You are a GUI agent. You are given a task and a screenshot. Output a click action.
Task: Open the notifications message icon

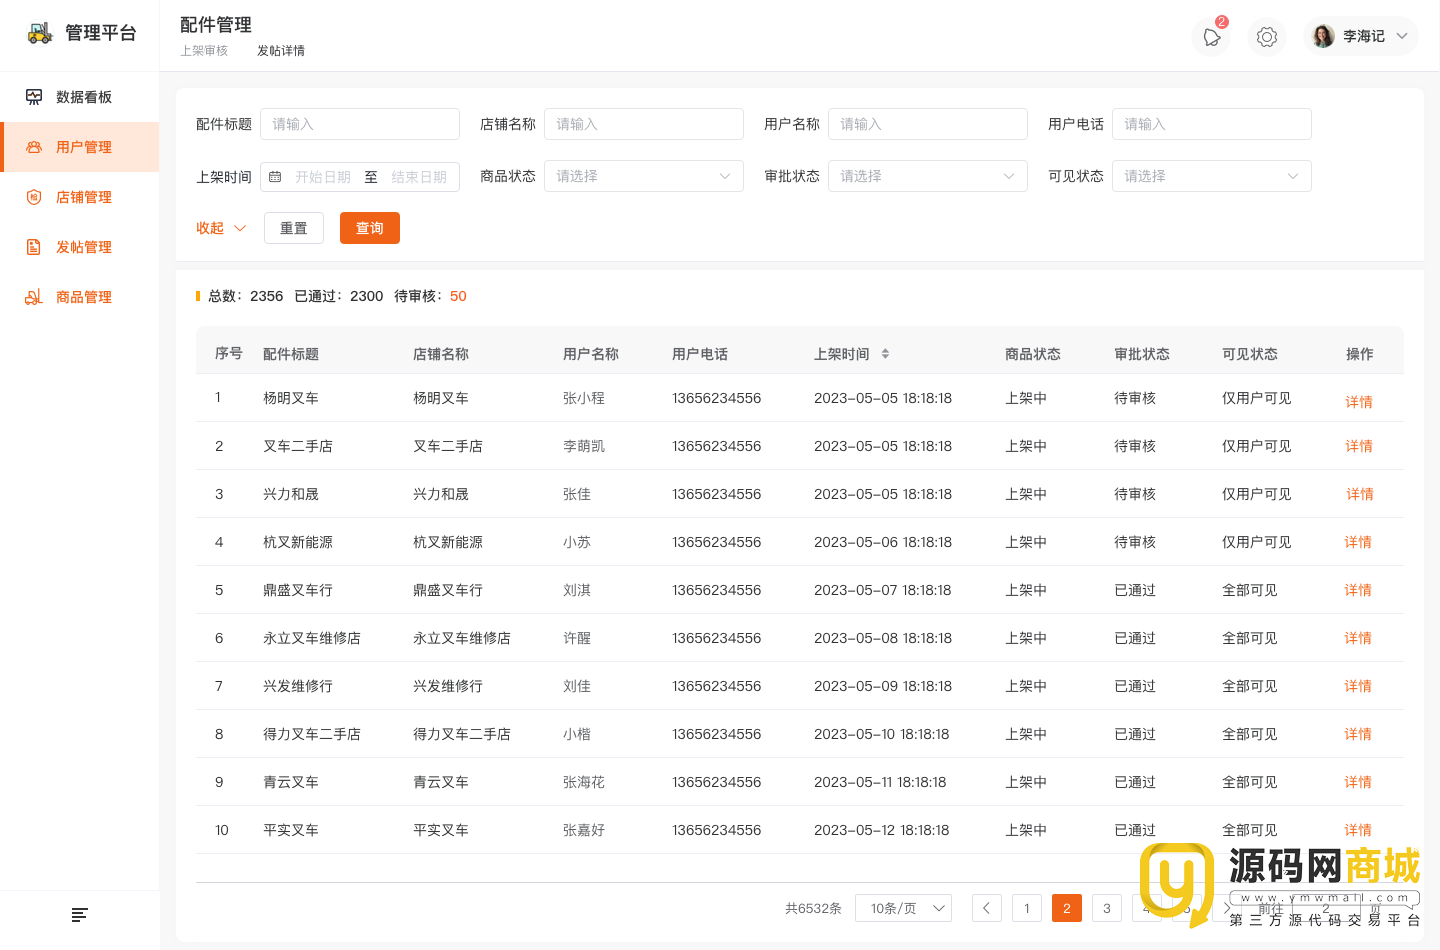click(x=1211, y=37)
